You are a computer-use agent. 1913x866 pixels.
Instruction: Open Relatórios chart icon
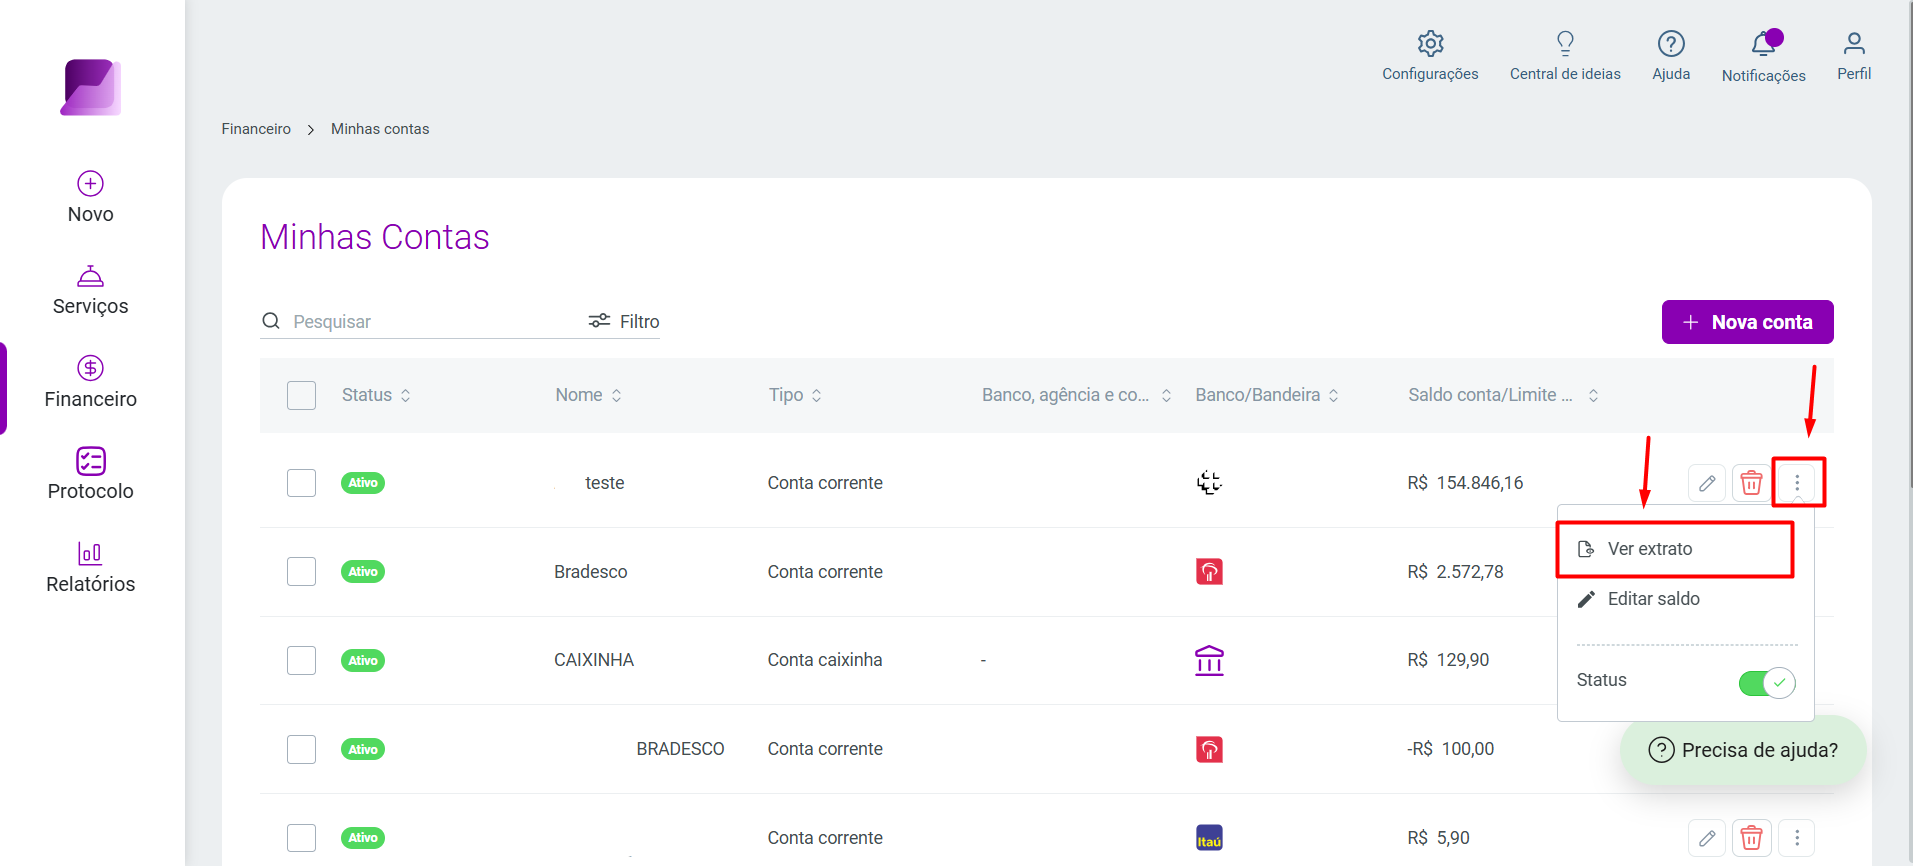90,553
